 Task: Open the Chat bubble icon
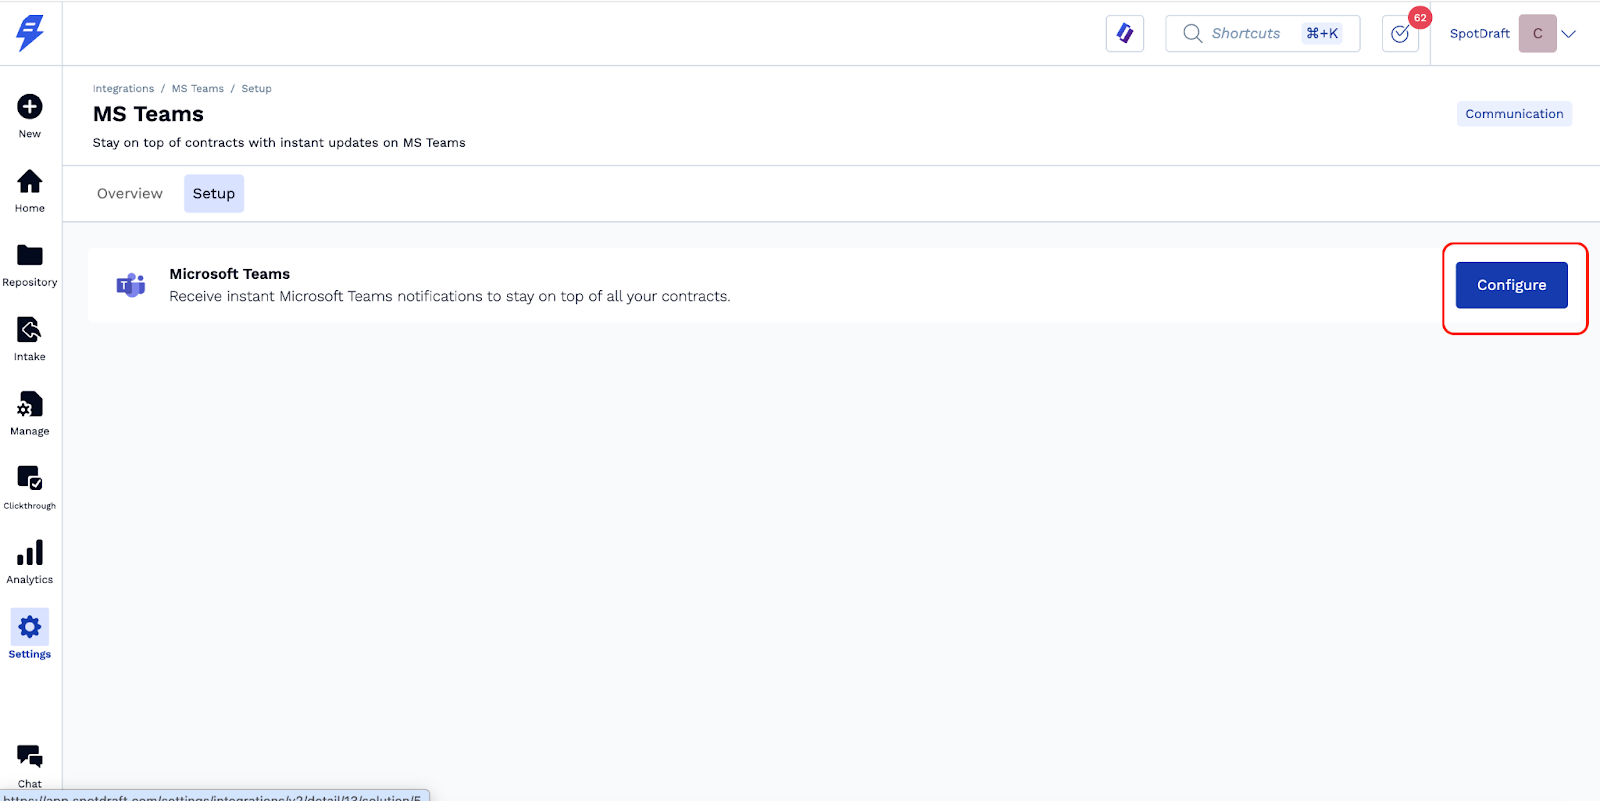[x=30, y=757]
